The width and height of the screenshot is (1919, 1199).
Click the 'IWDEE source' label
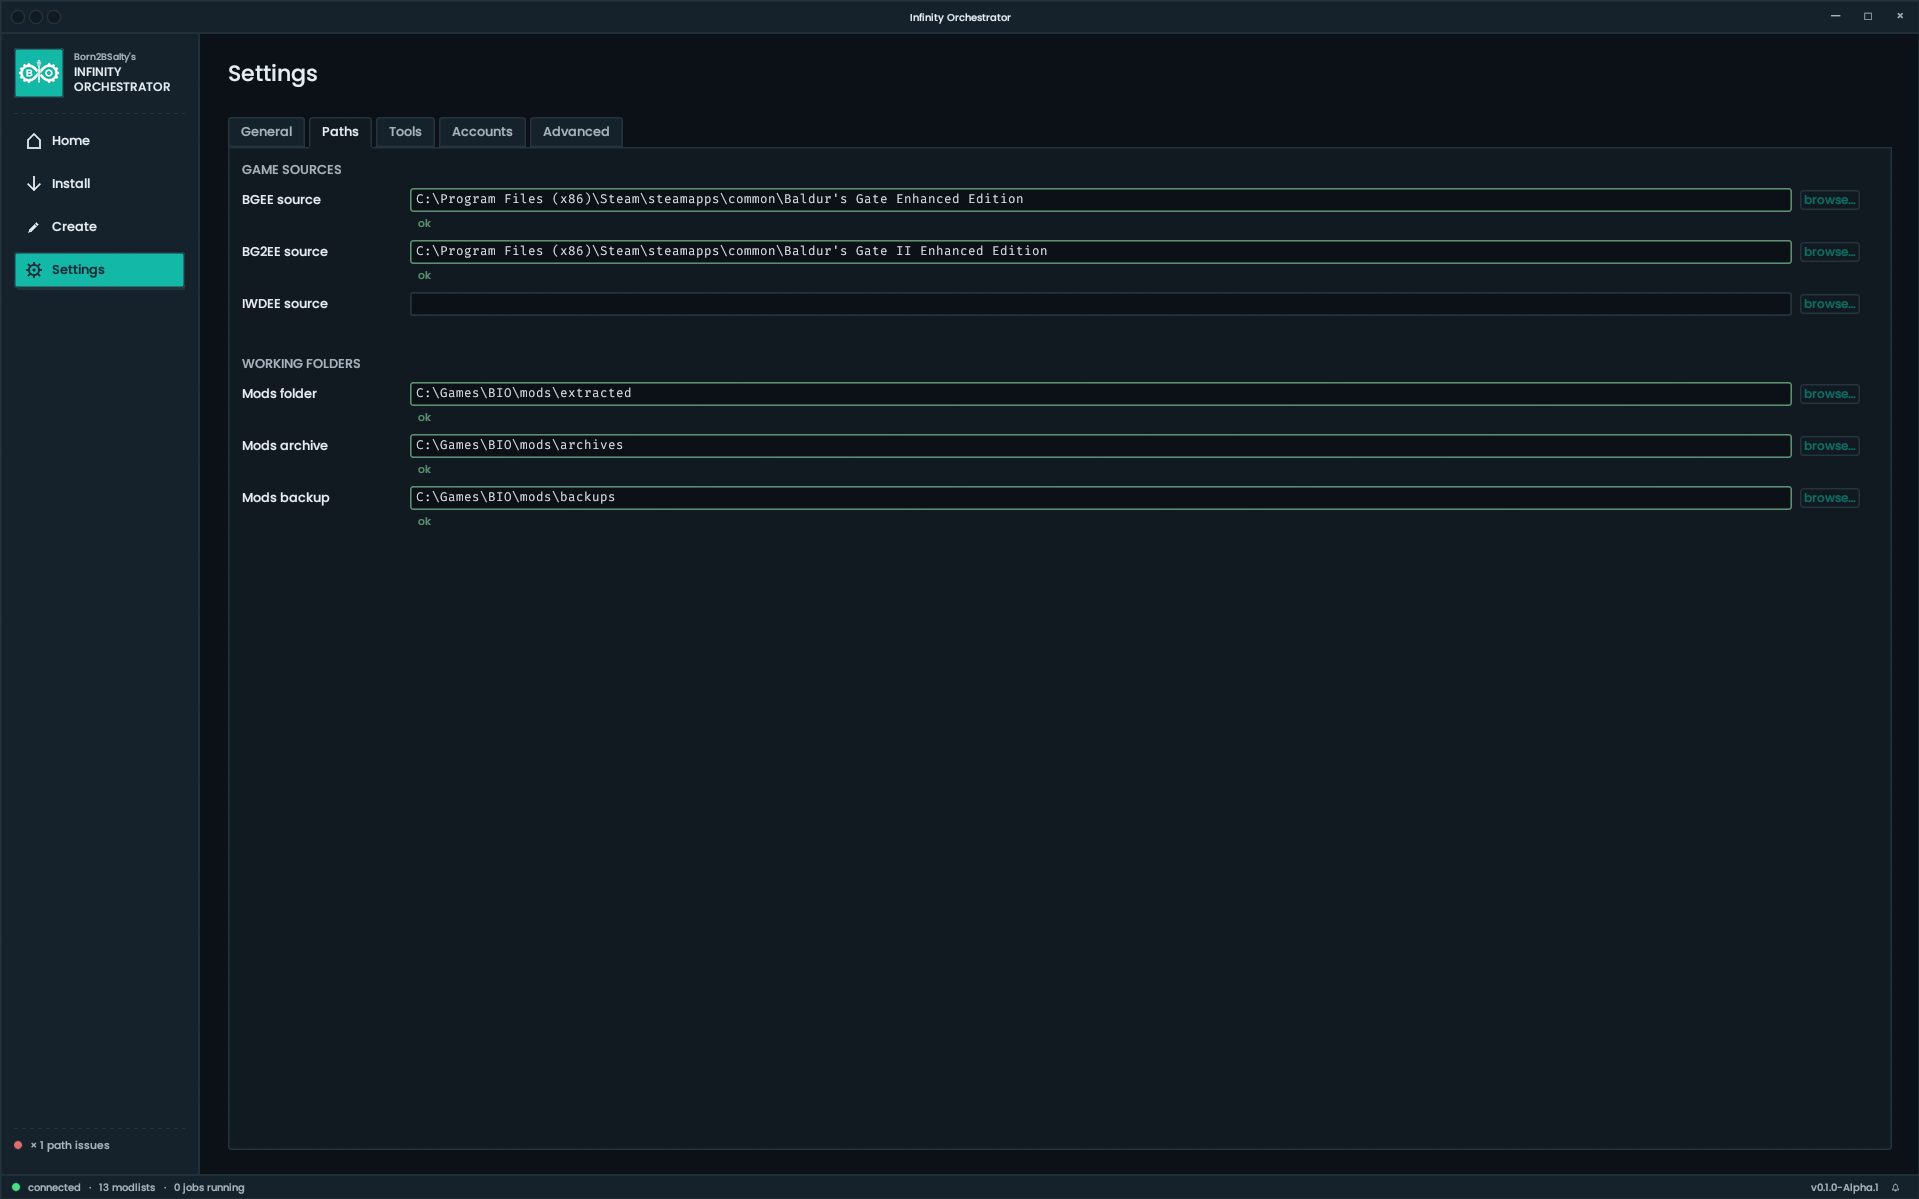[285, 304]
